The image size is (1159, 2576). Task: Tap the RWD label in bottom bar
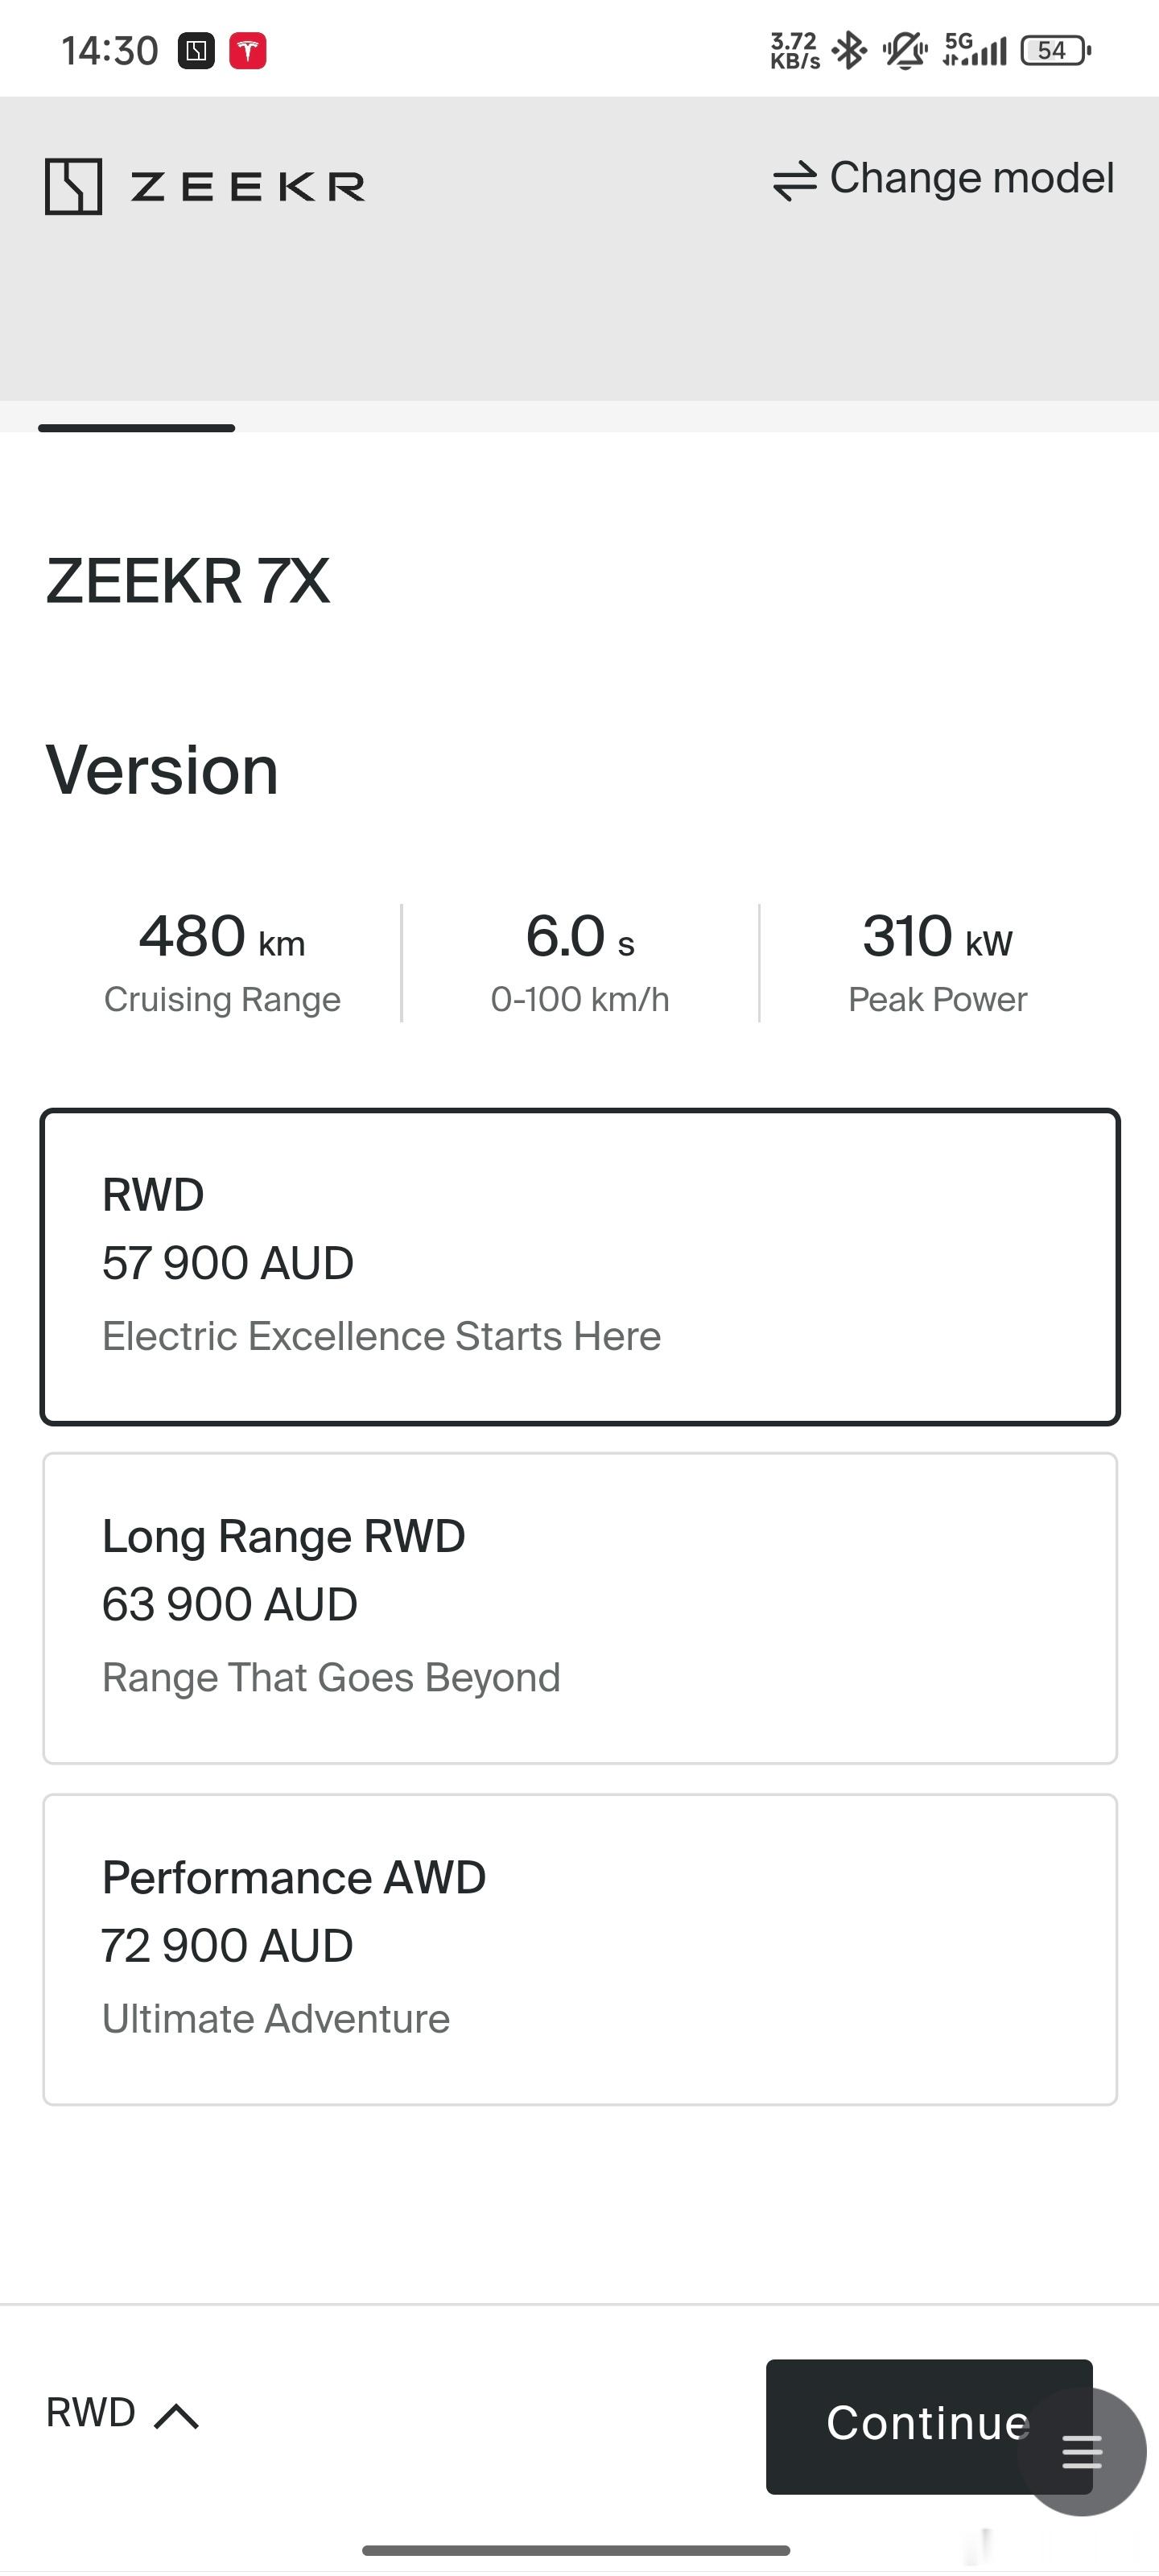[91, 2412]
